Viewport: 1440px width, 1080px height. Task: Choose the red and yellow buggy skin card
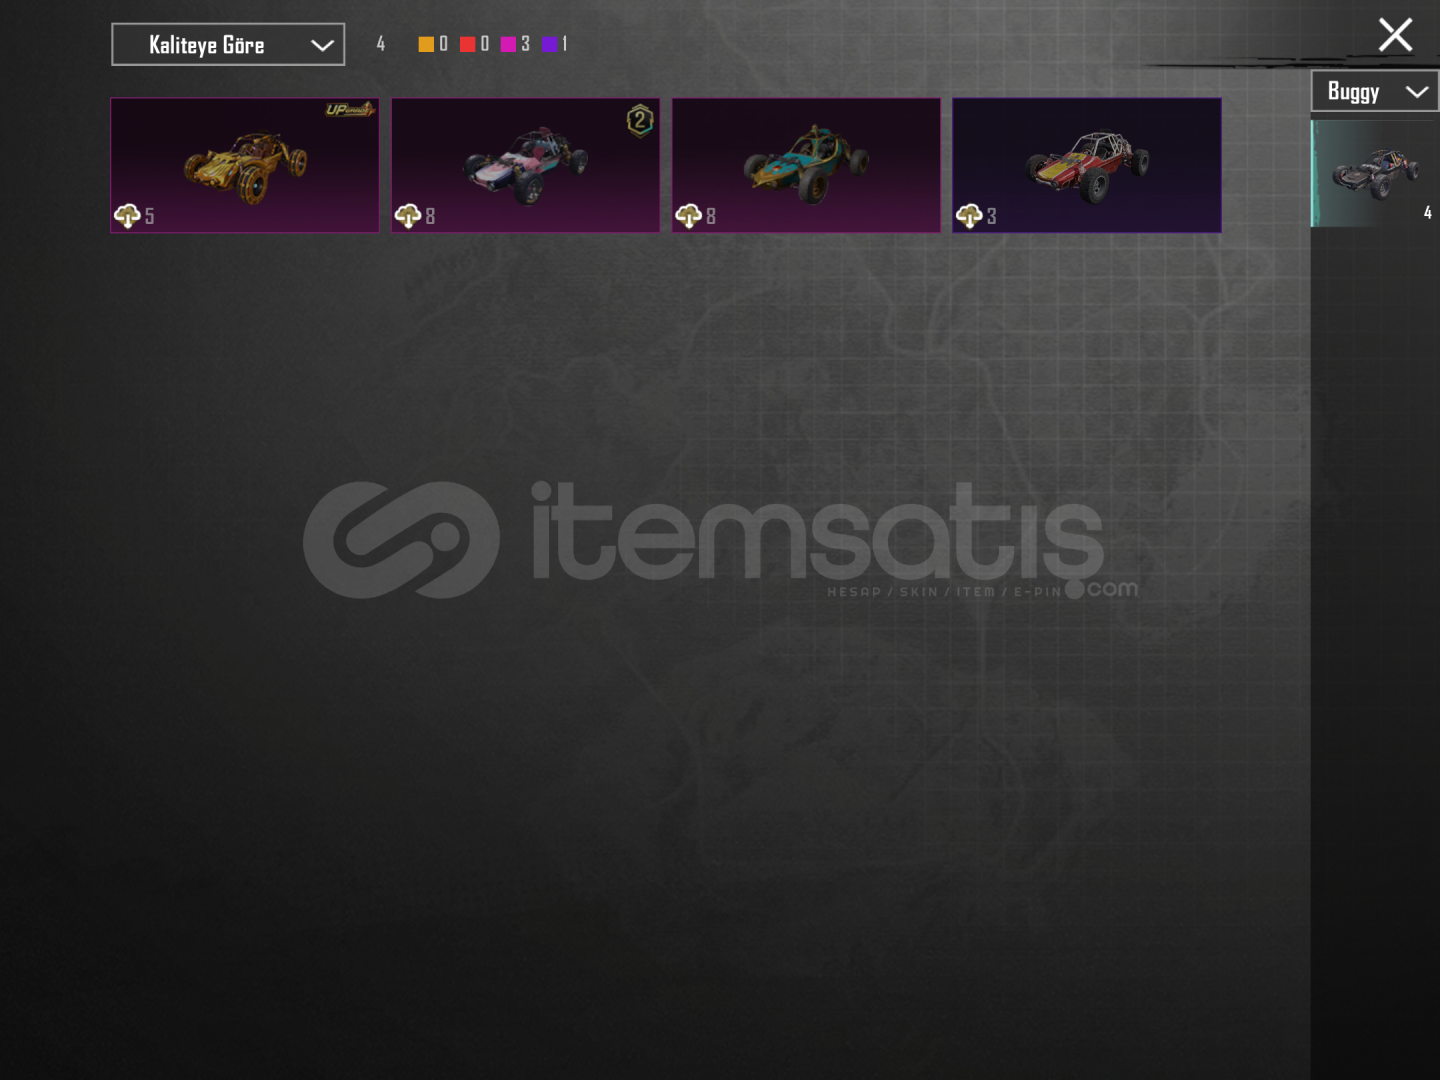pyautogui.click(x=1087, y=165)
